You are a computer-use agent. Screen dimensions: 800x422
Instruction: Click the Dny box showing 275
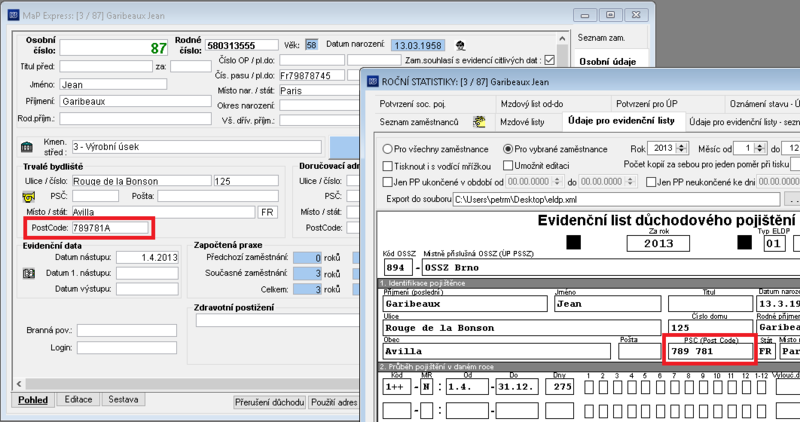pyautogui.click(x=559, y=387)
